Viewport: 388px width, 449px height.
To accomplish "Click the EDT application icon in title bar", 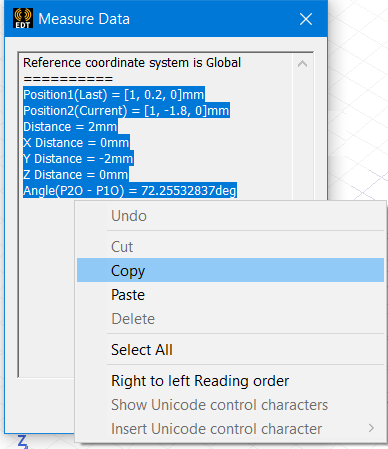I will point(23,18).
